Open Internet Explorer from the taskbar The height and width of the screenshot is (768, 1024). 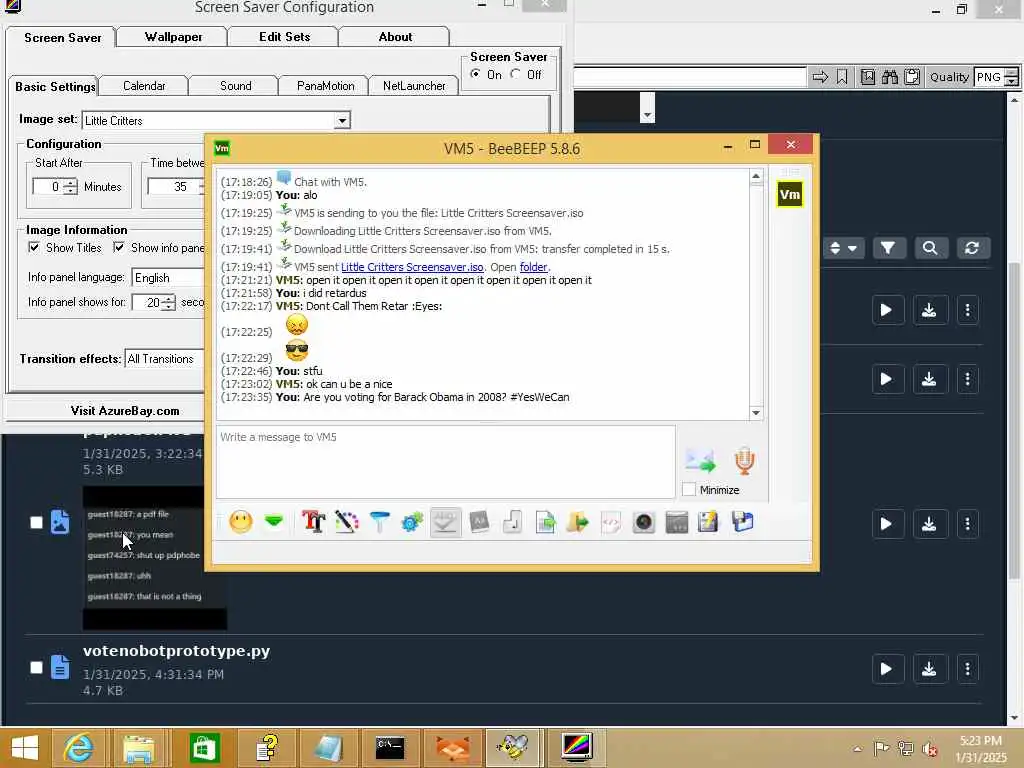(x=78, y=747)
